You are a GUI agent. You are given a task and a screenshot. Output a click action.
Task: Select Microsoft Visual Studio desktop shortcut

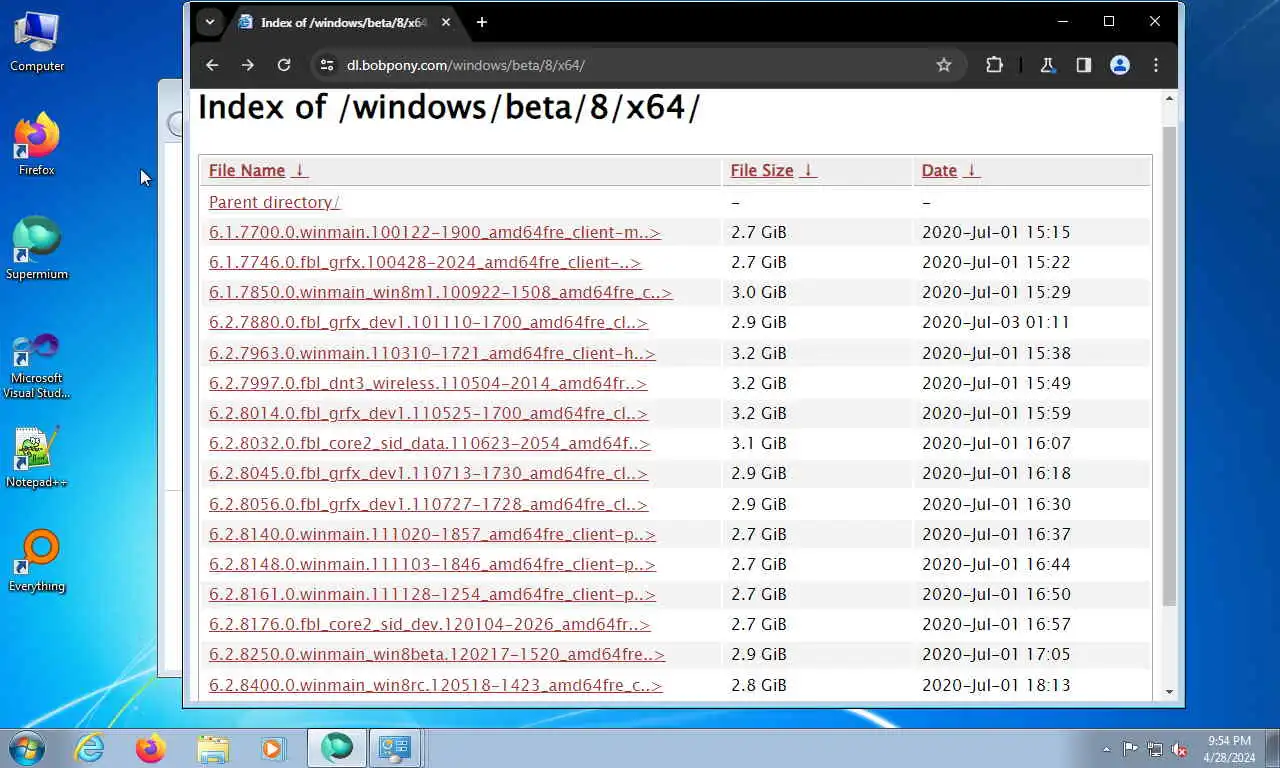click(x=37, y=365)
